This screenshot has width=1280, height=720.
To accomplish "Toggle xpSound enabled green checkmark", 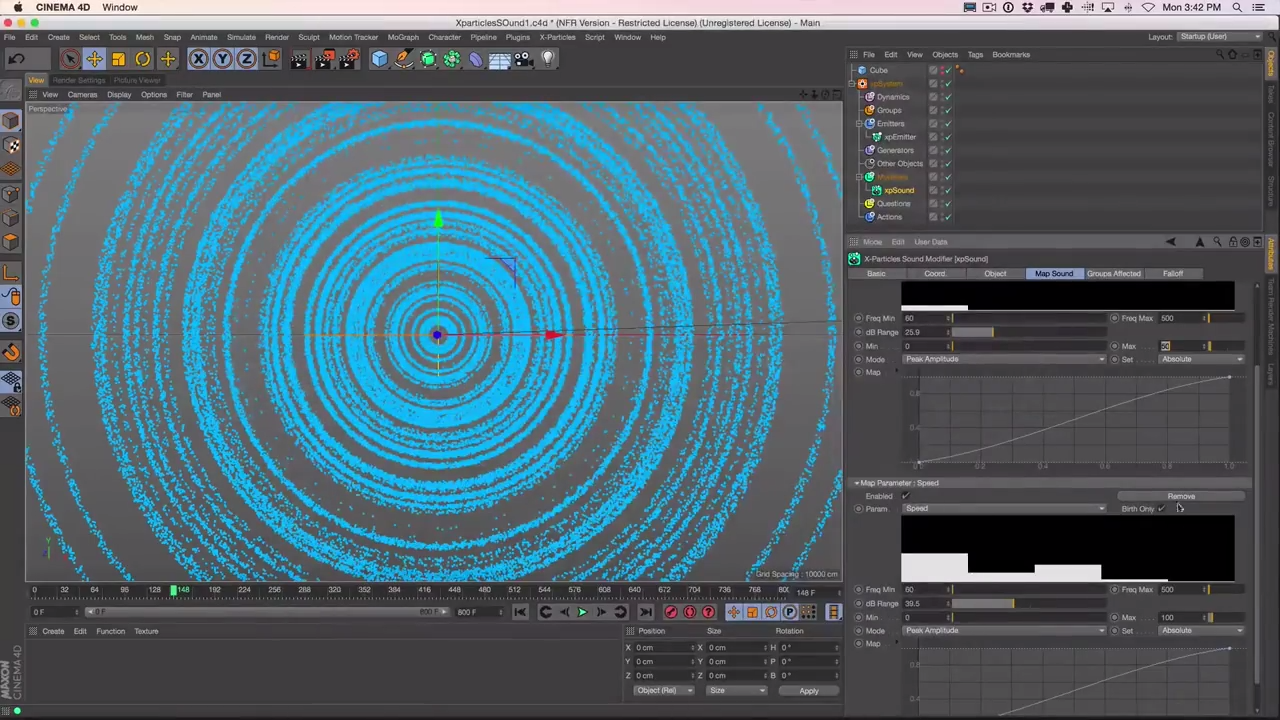I will click(x=947, y=190).
